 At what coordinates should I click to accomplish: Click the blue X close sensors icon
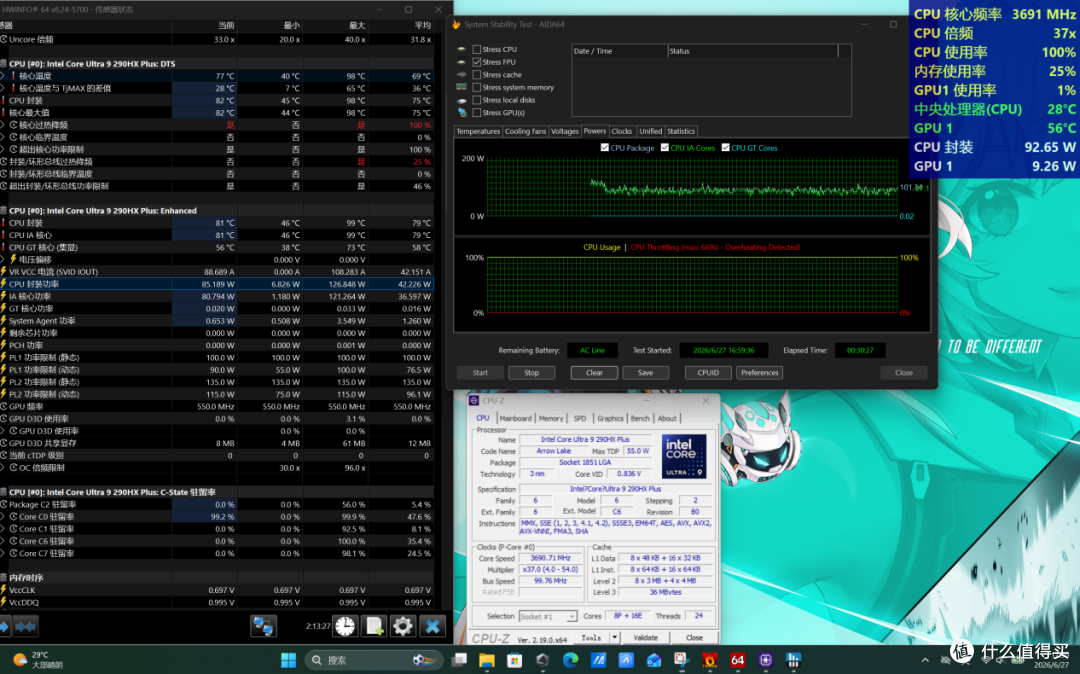433,626
